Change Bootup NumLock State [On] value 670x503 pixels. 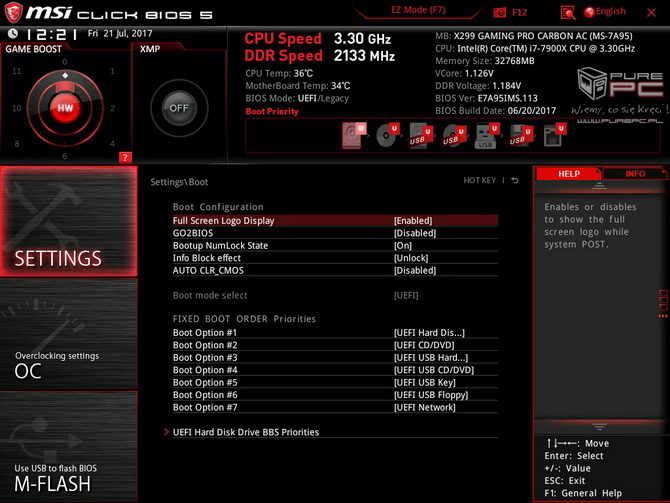(x=403, y=245)
